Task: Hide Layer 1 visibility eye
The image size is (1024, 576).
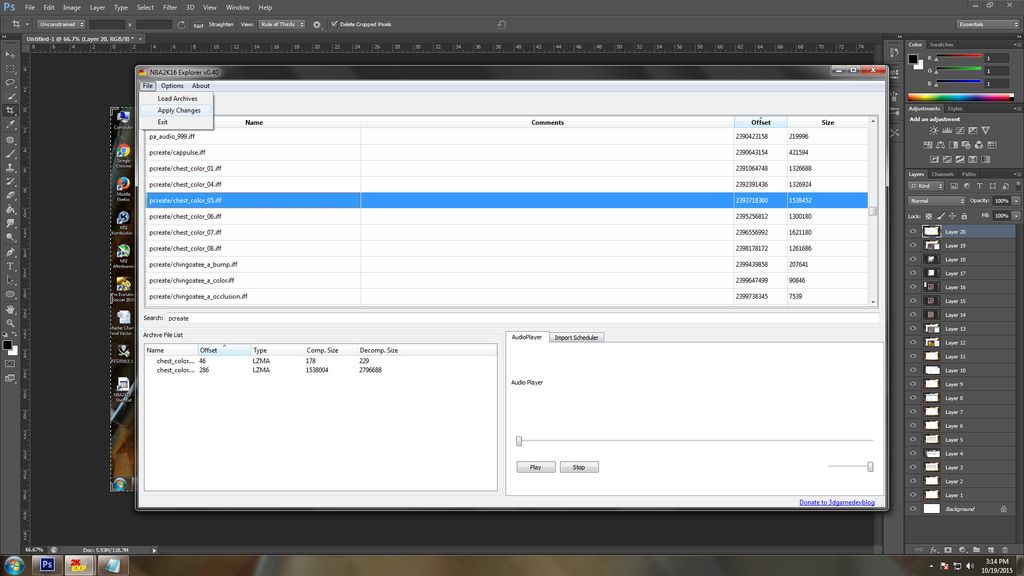Action: [x=913, y=495]
